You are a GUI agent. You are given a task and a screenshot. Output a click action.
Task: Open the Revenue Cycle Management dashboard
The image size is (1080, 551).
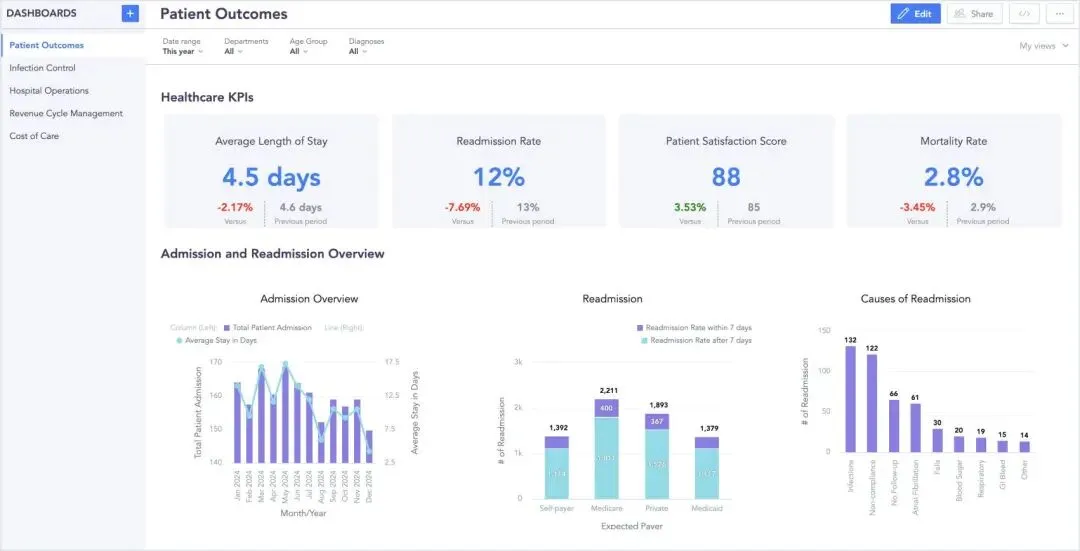(66, 114)
